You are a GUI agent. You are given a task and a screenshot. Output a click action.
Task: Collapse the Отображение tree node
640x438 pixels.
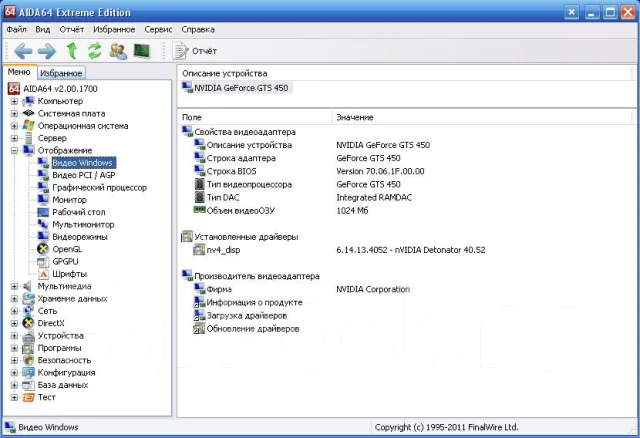(14, 151)
